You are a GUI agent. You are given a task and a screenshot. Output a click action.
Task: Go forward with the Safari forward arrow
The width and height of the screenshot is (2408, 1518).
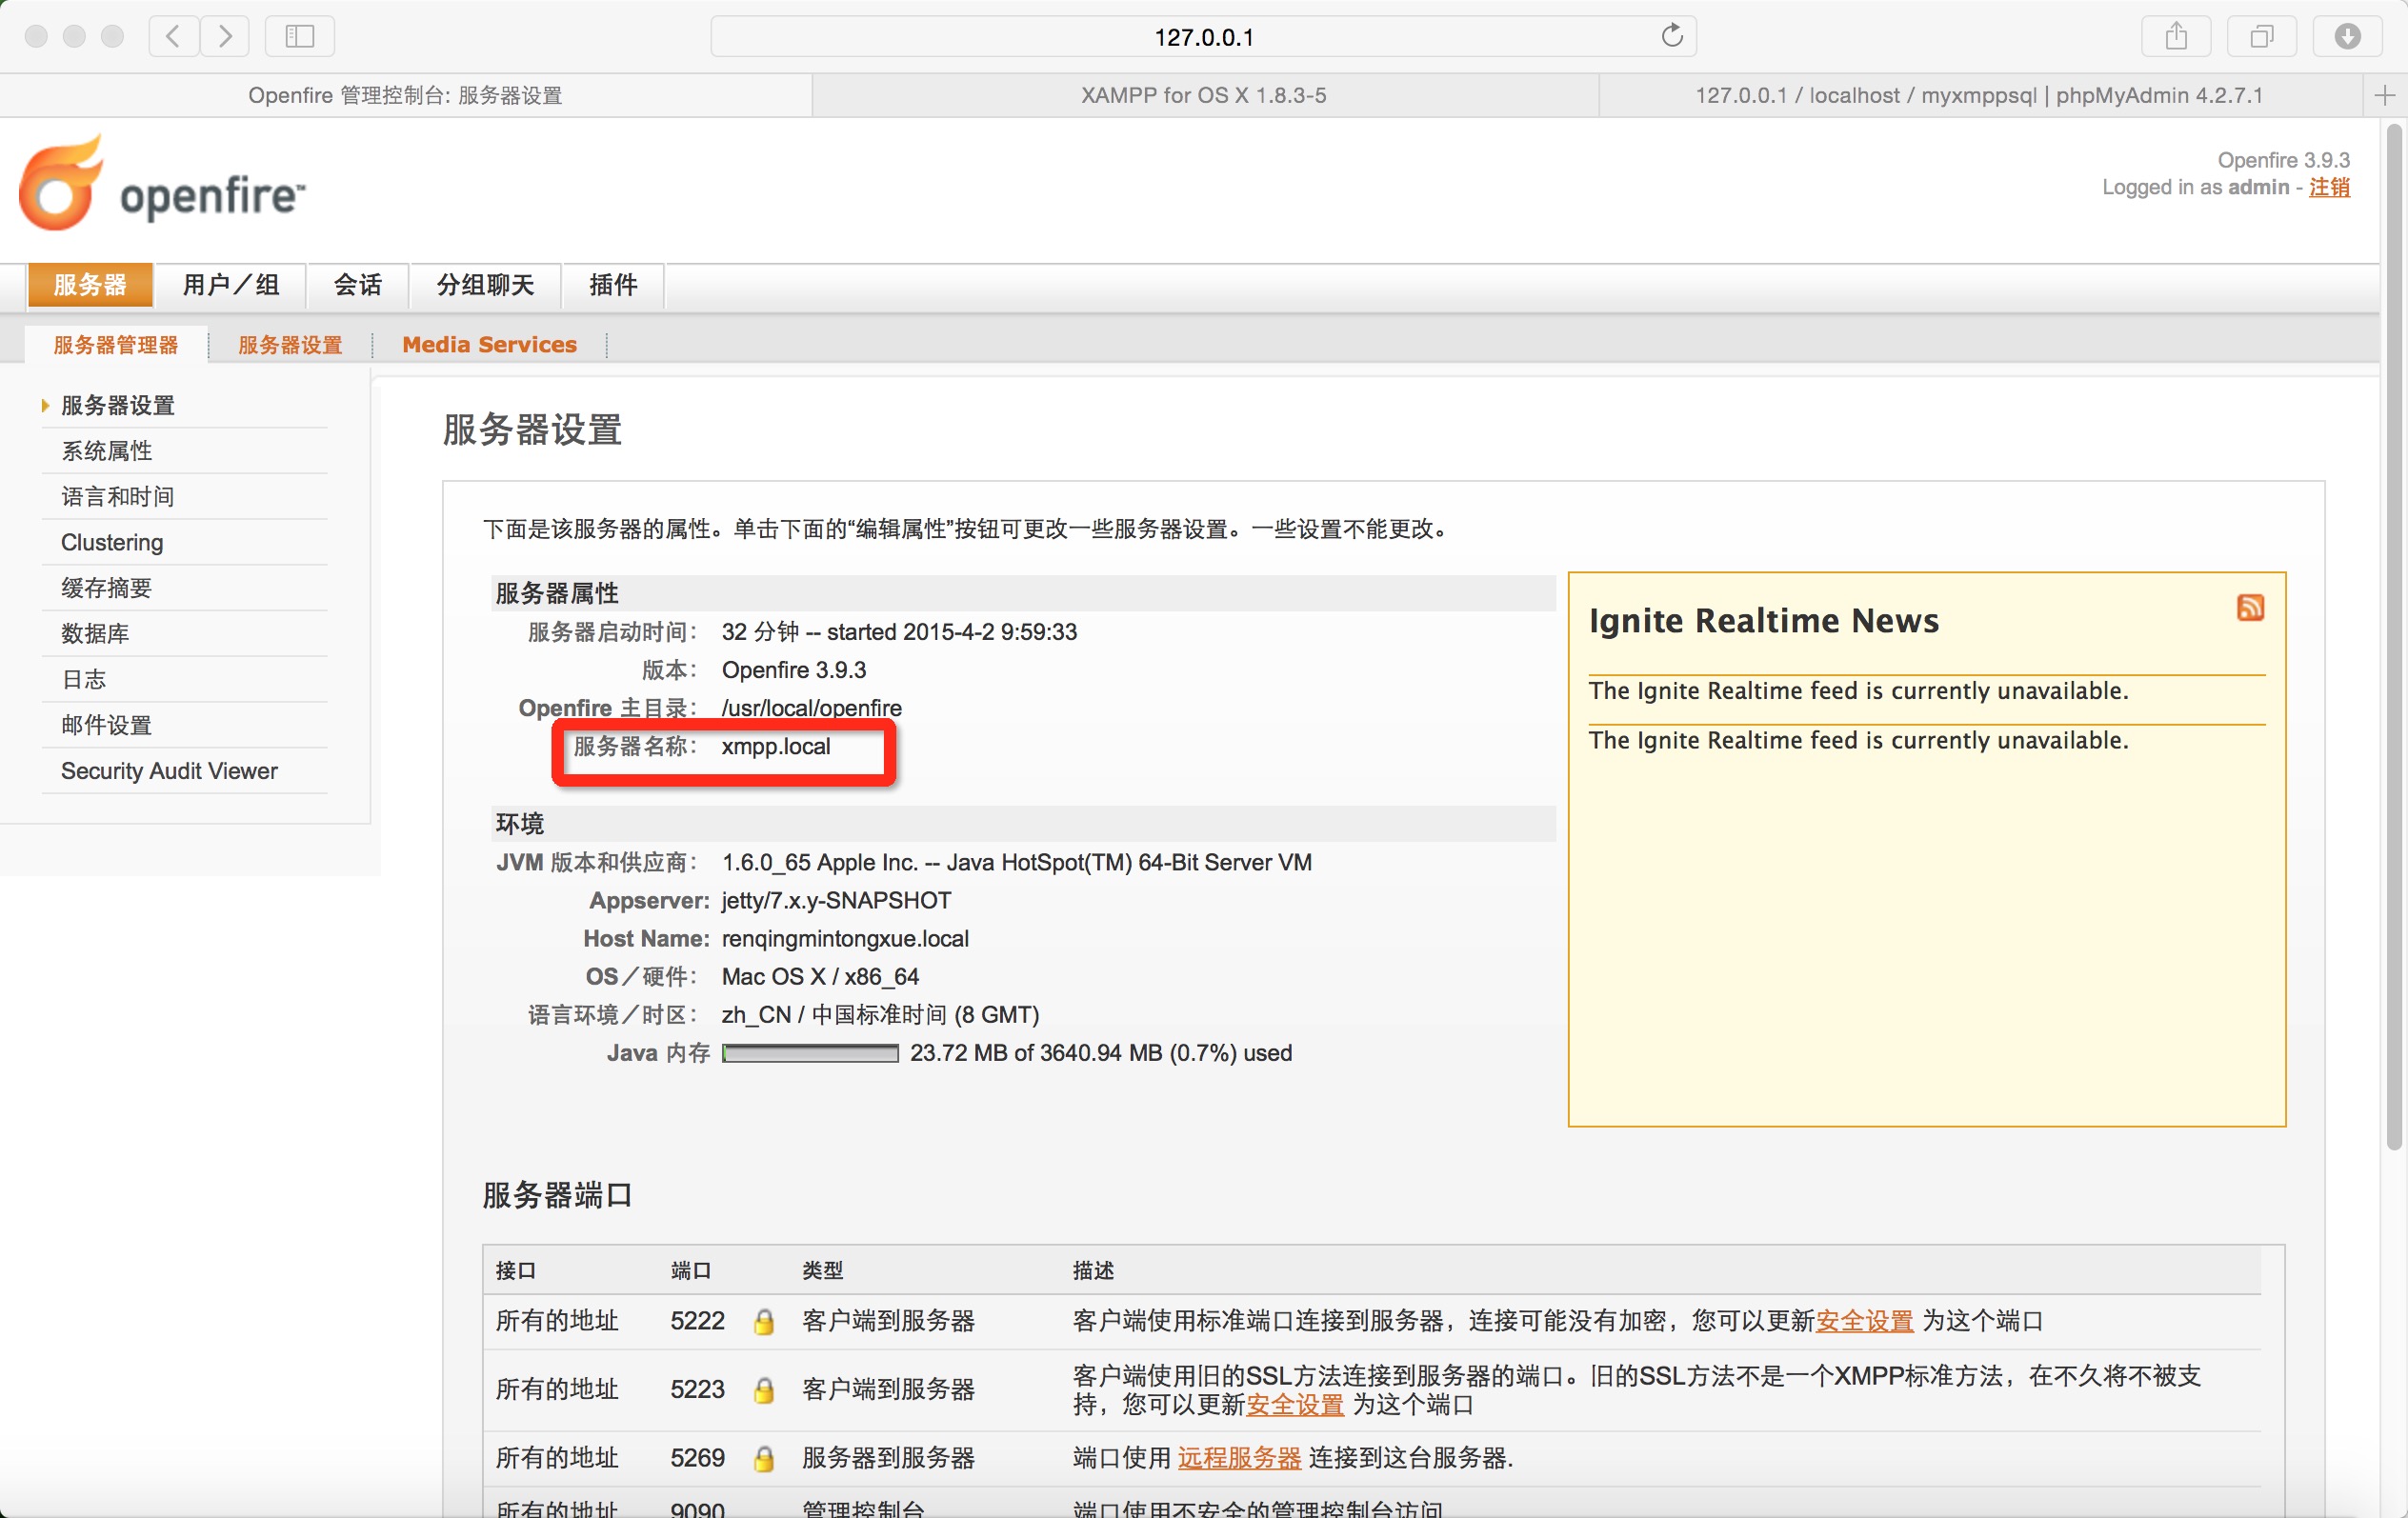(x=225, y=37)
